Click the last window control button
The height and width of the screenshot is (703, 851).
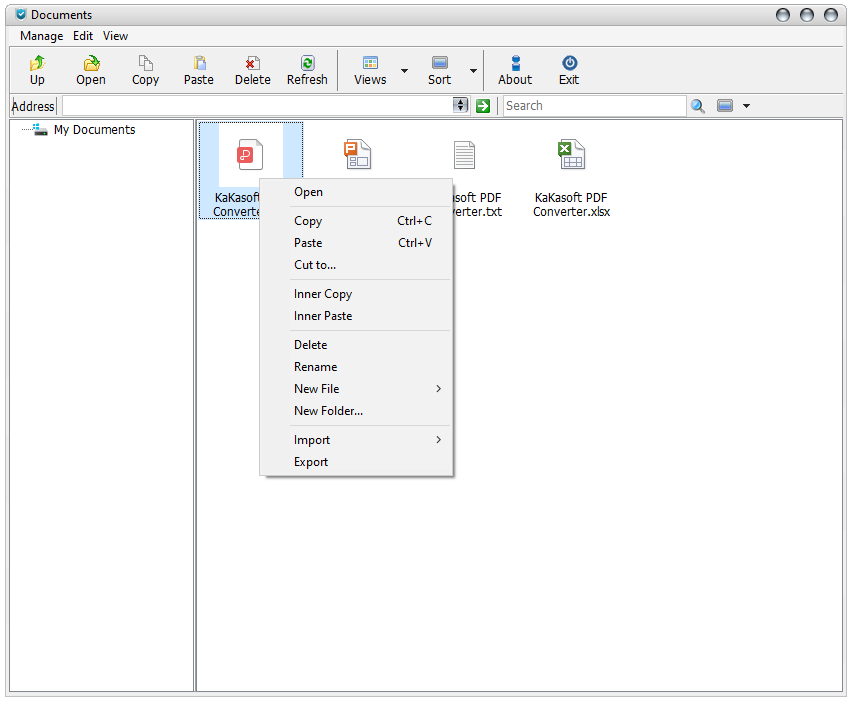pos(831,15)
